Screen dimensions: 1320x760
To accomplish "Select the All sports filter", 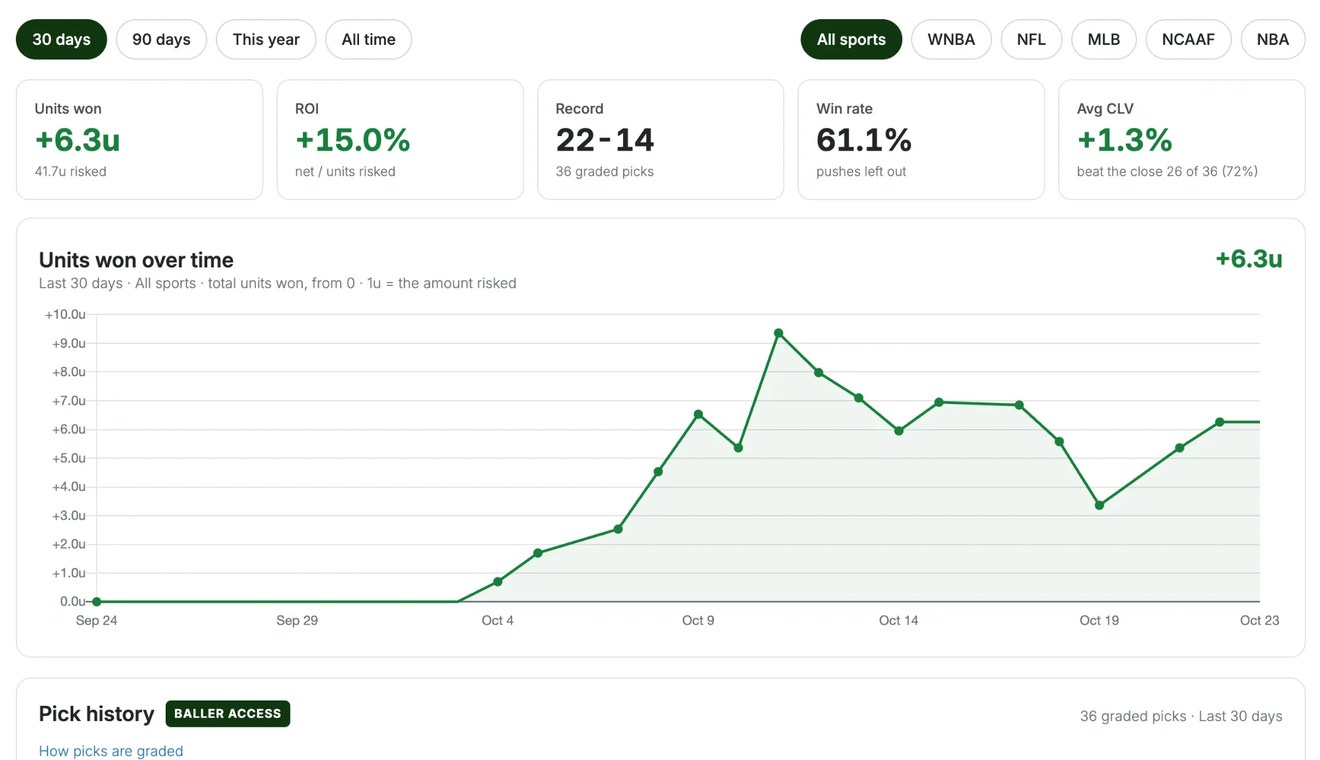I will 851,39.
